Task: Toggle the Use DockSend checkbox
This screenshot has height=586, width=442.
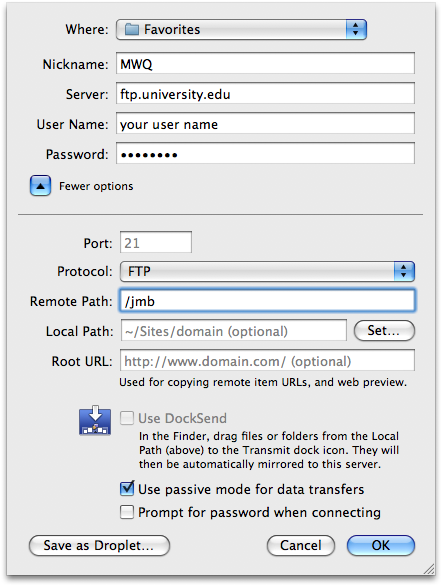Action: (127, 418)
